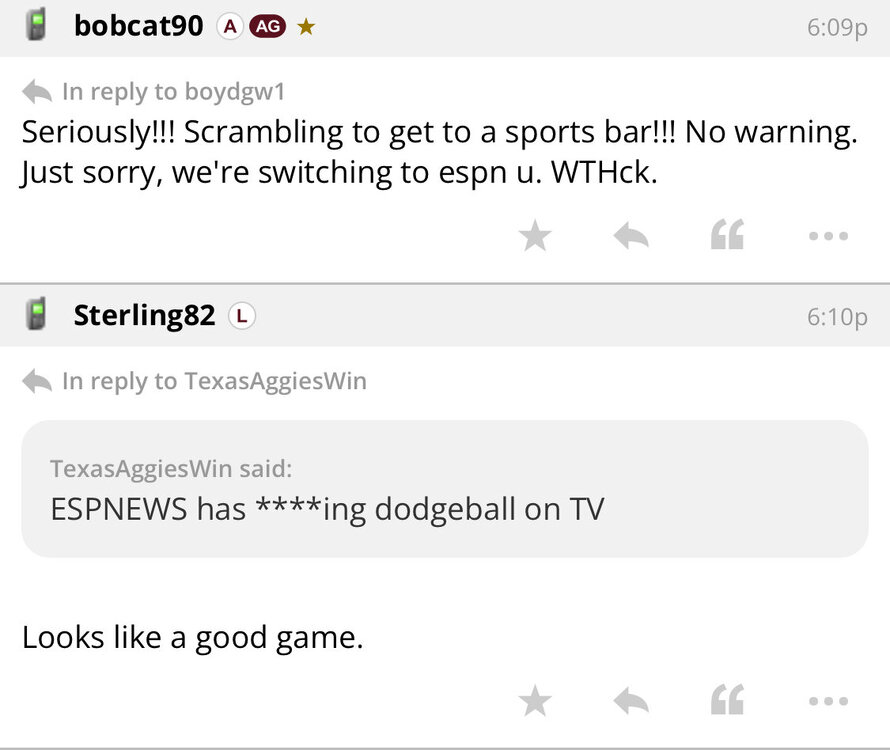This screenshot has width=890, height=750.
Task: Open bobcat90's user profile
Action: pos(138,27)
